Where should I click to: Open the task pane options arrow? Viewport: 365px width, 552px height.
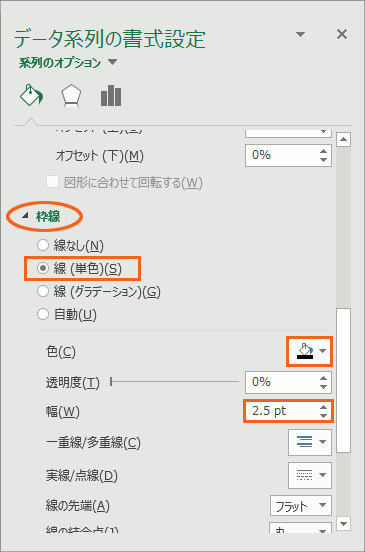[x=300, y=34]
